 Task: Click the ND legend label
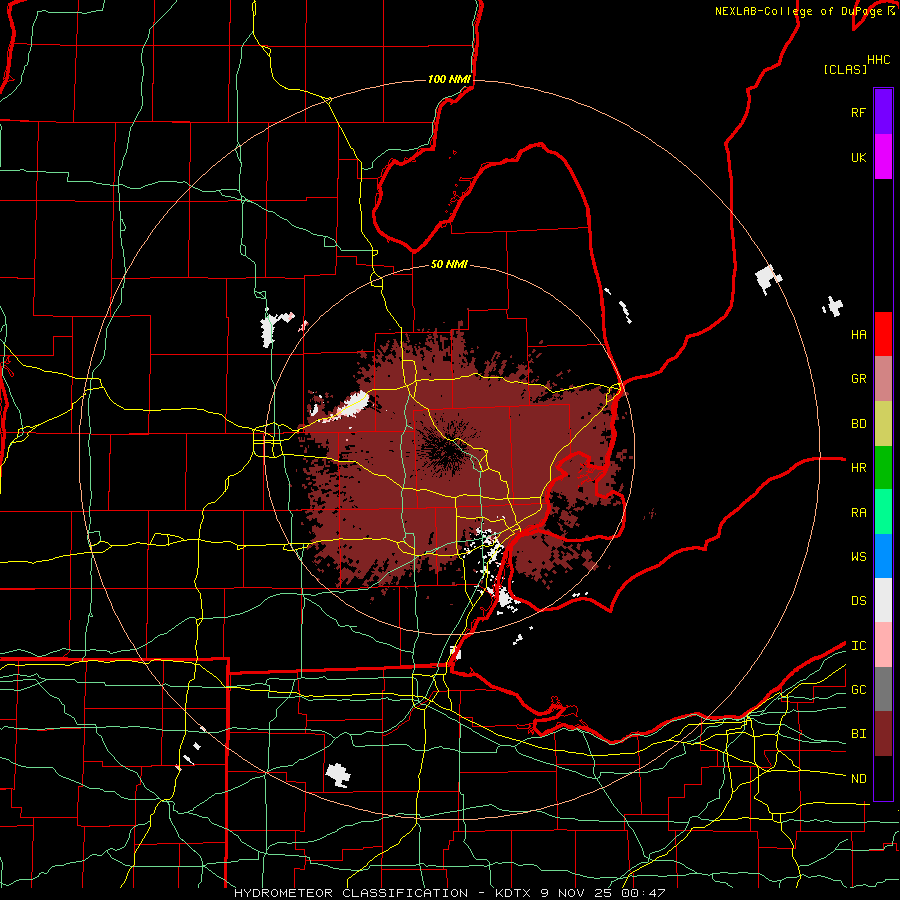(858, 779)
